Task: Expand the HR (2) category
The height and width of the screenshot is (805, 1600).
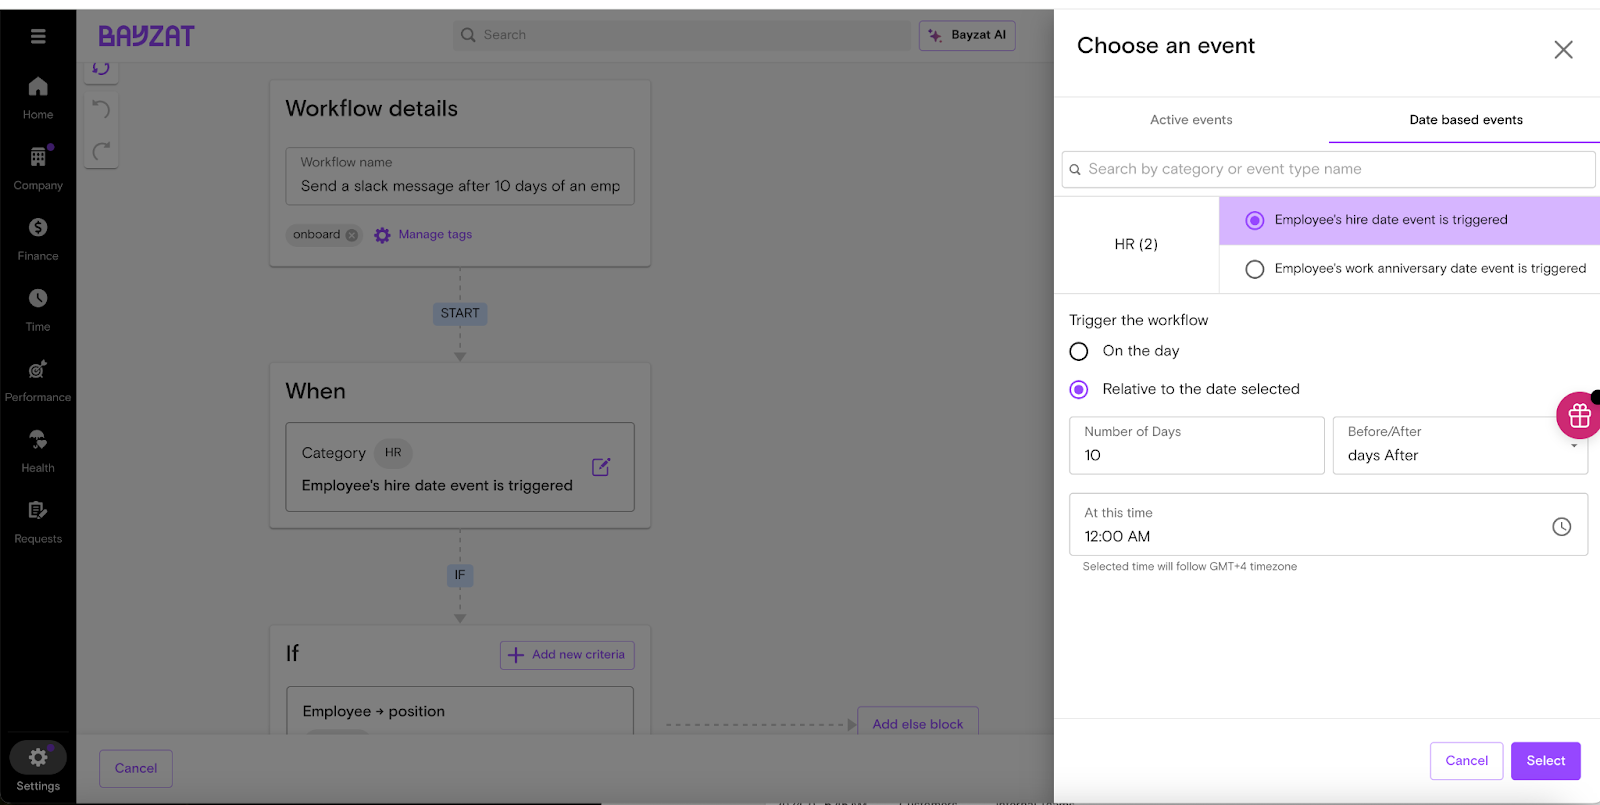Action: 1136,244
